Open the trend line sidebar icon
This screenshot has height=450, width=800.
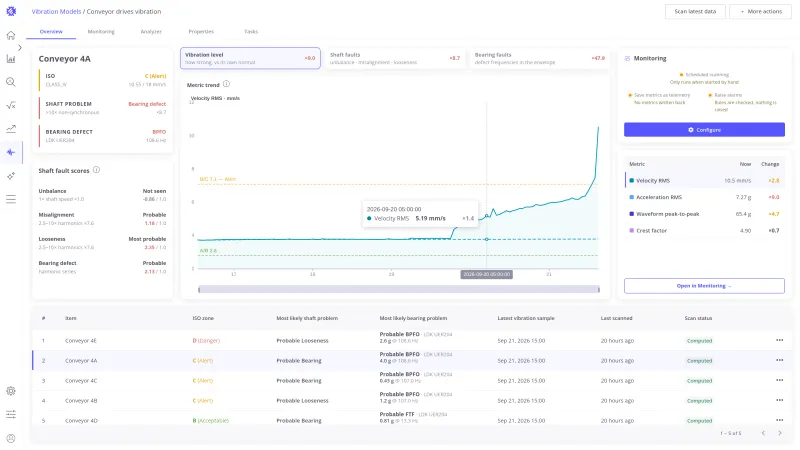click(x=11, y=129)
